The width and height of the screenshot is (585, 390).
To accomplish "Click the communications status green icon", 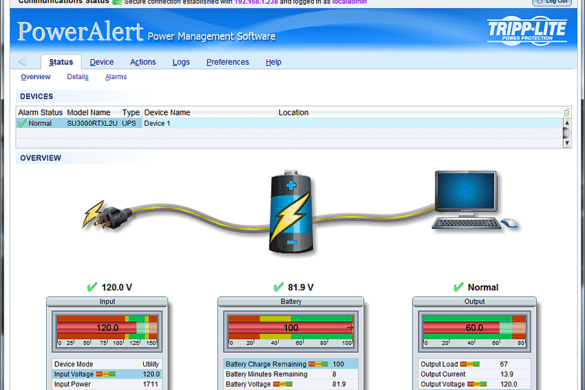I will 117,2.
